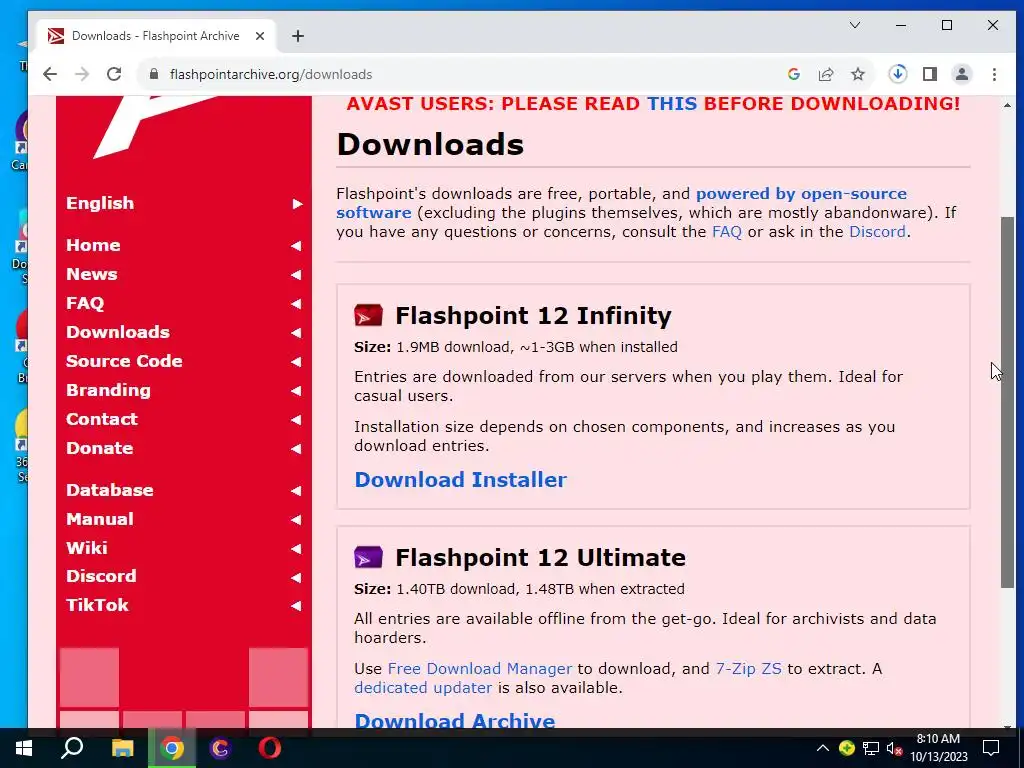Image resolution: width=1024 pixels, height=768 pixels.
Task: Open the Windows Start menu
Action: click(24, 748)
